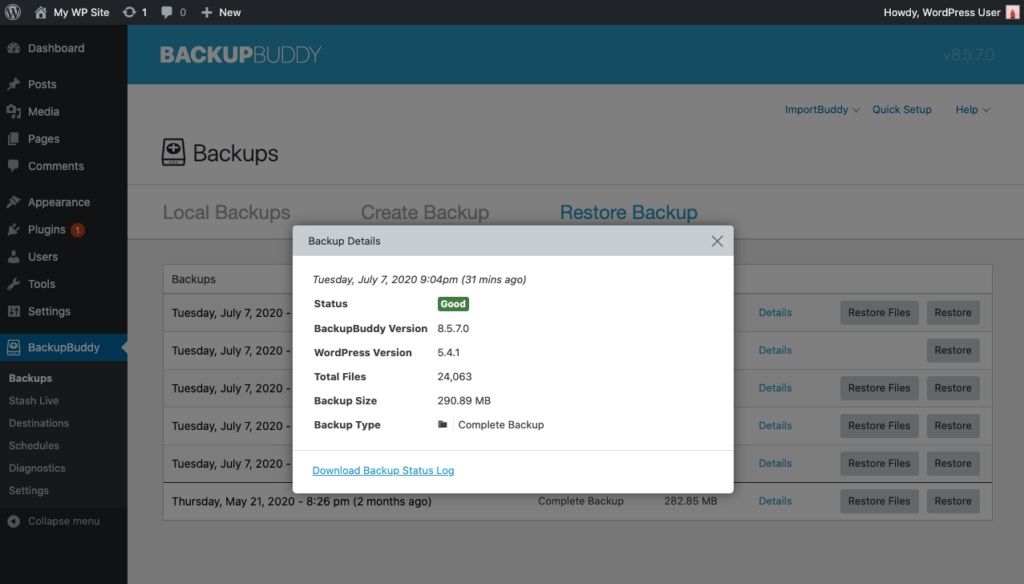Click the Pages icon in sidebar
This screenshot has width=1024, height=584.
[x=14, y=138]
